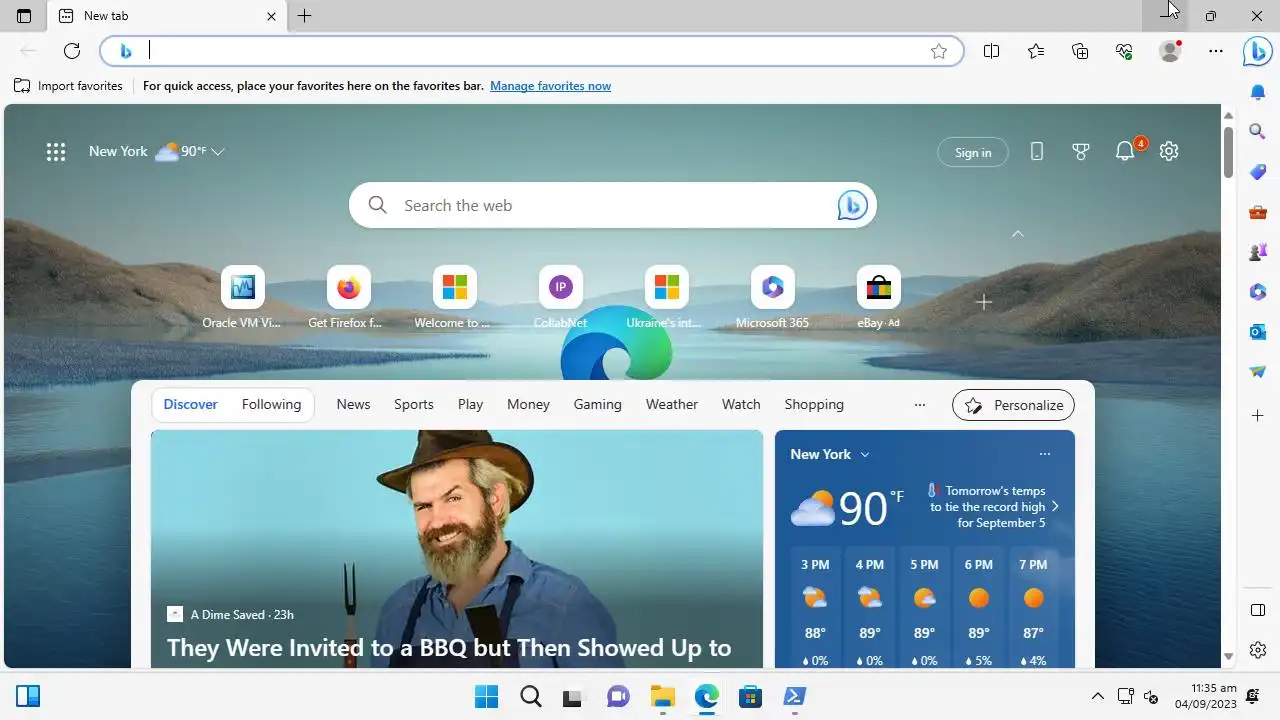Open tomorrow's temps record high arrow
The height and width of the screenshot is (720, 1280).
point(1055,506)
